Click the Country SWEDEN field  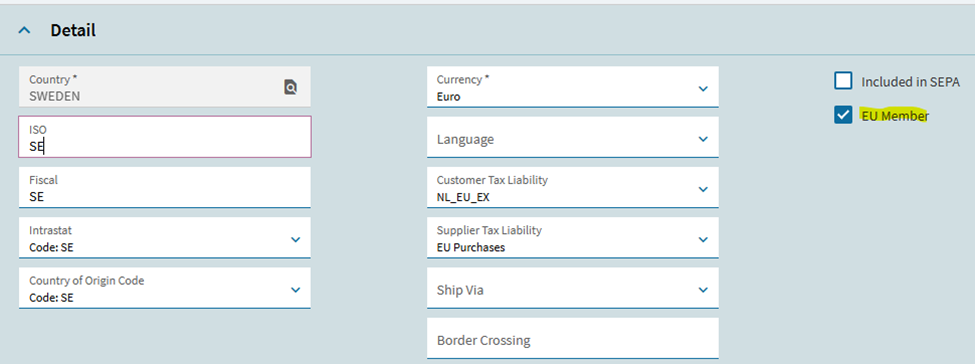[x=165, y=86]
